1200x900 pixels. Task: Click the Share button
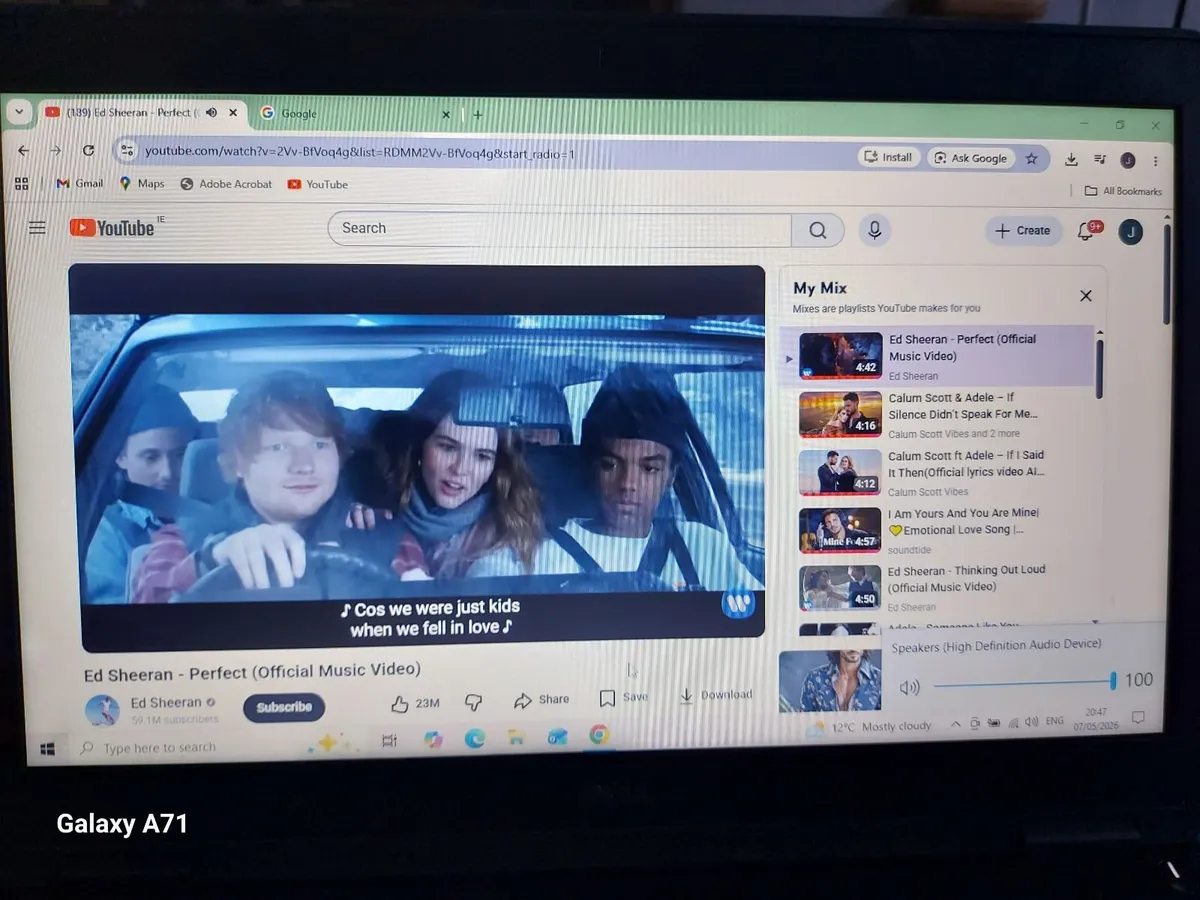(x=541, y=700)
